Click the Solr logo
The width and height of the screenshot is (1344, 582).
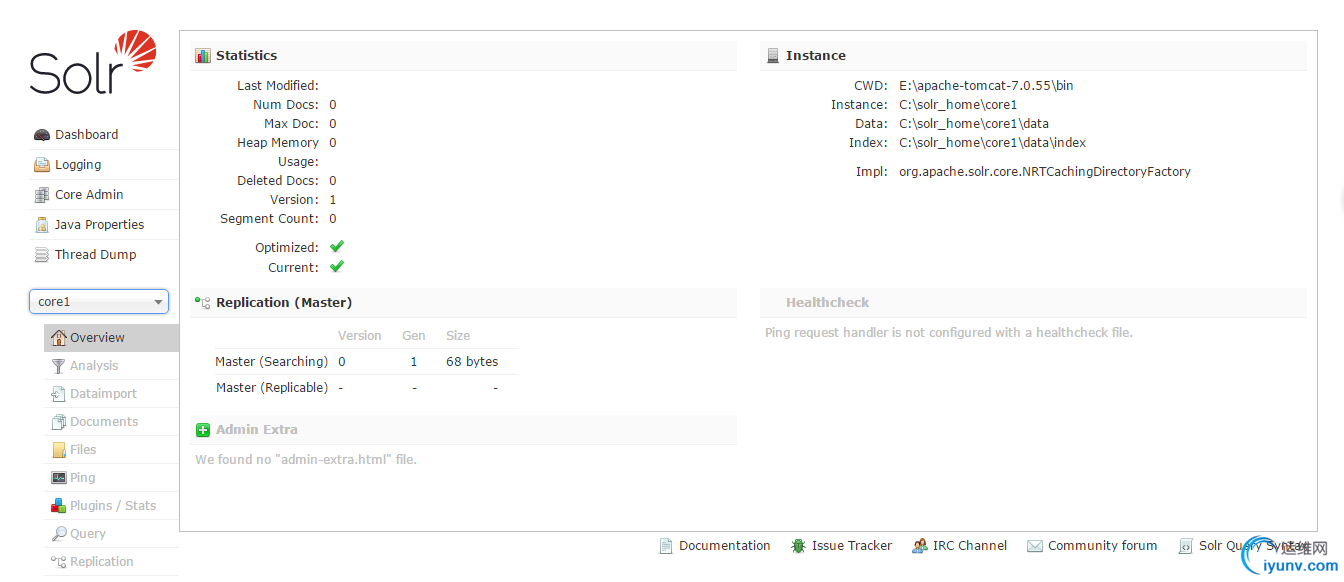click(93, 62)
